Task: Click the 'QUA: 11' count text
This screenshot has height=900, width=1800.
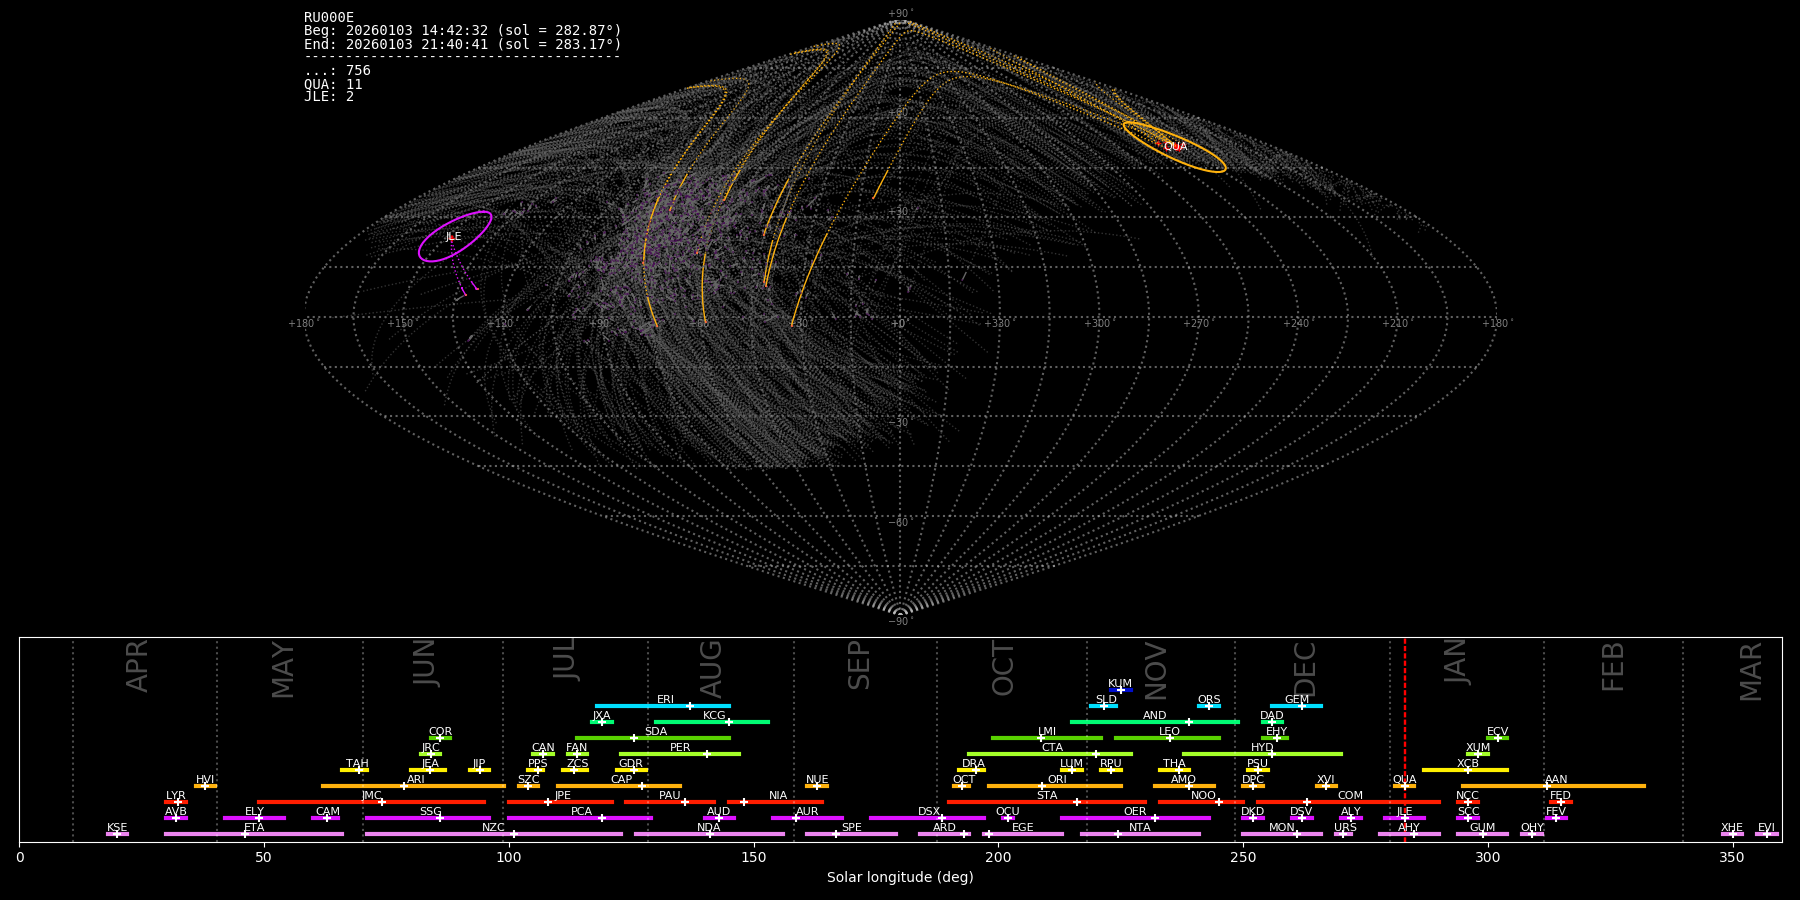Action: point(333,84)
